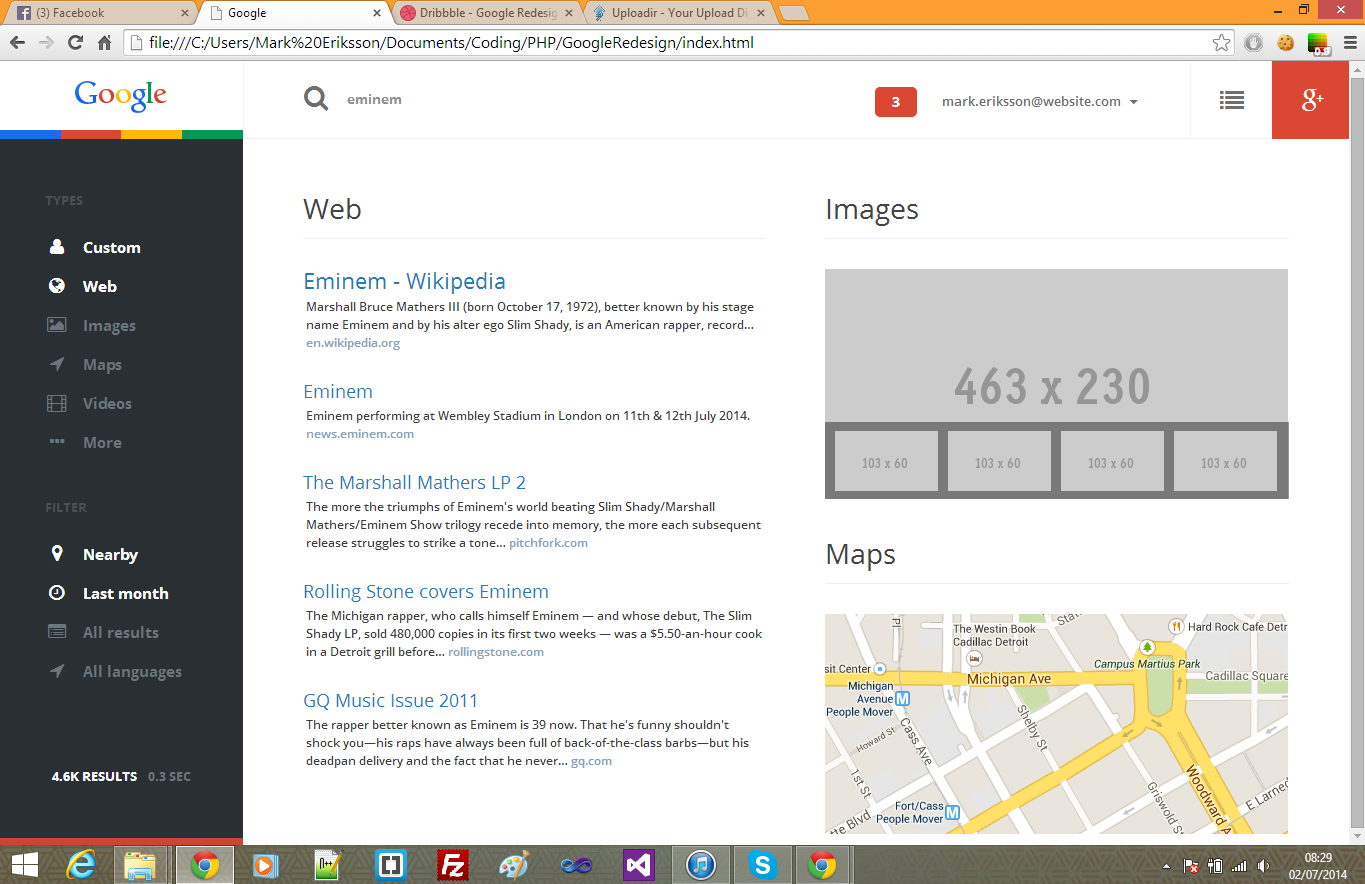The image size is (1365, 884).
Task: Select the Custom search type
Action: [x=57, y=247]
